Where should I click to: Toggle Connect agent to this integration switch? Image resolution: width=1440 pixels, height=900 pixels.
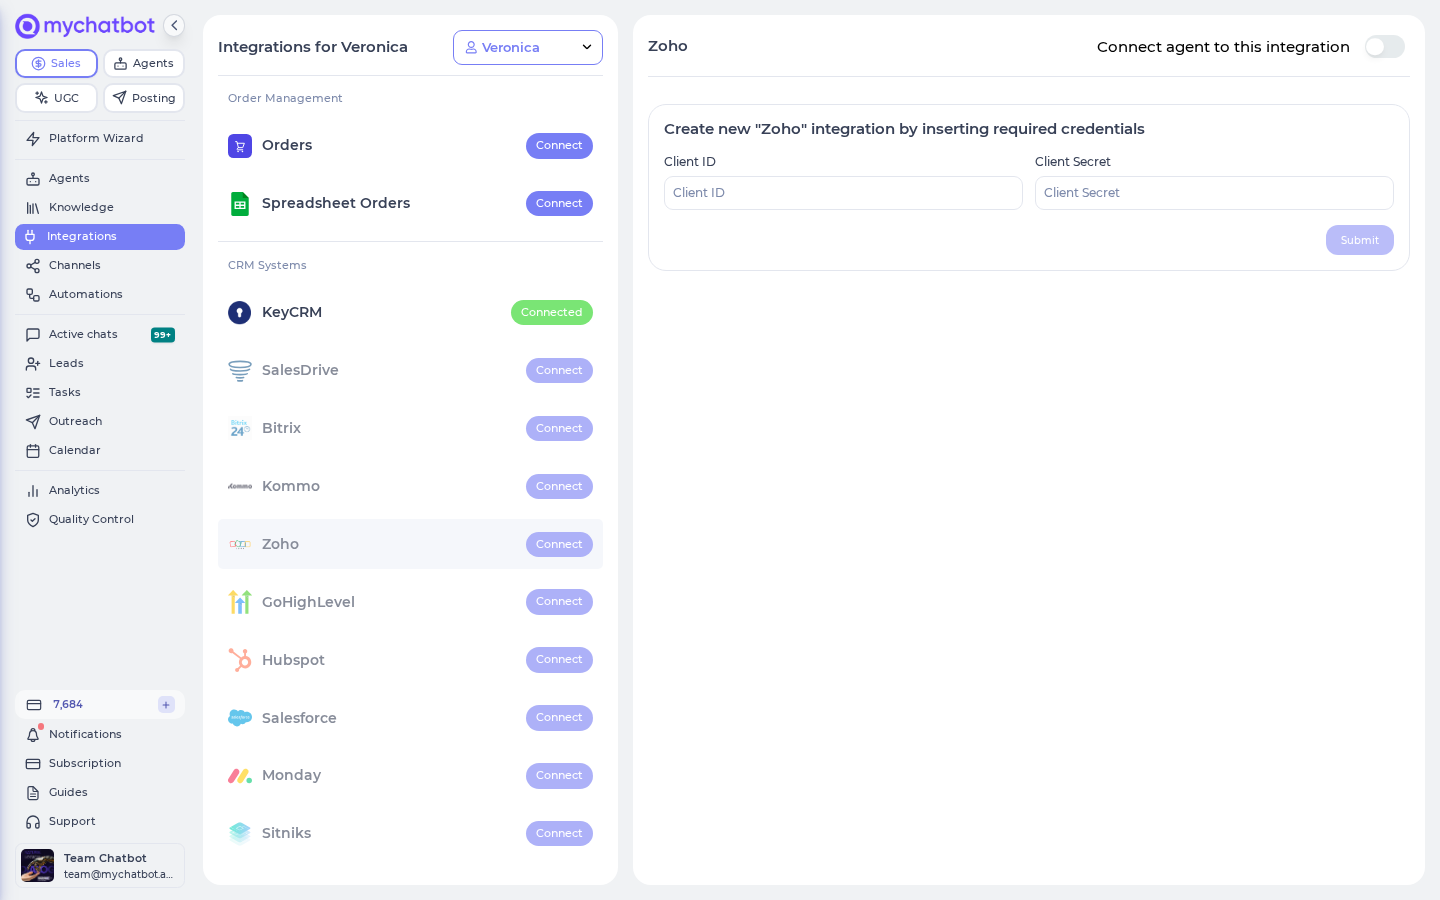[1385, 47]
